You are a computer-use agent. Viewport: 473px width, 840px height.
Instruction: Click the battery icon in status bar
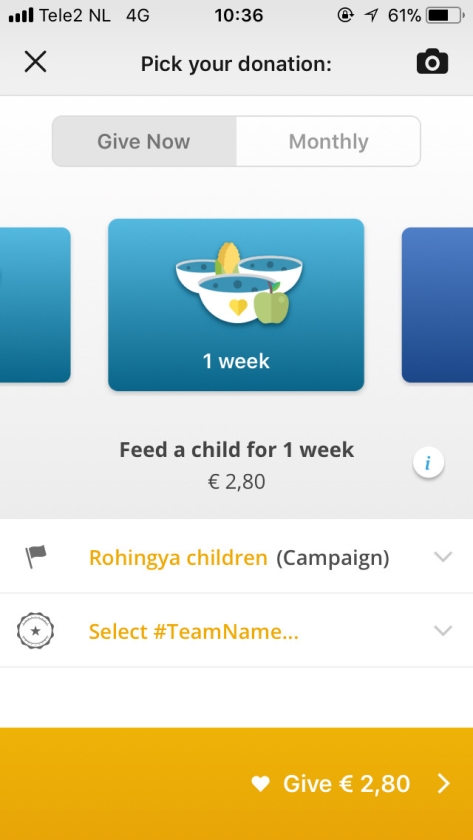tap(446, 16)
